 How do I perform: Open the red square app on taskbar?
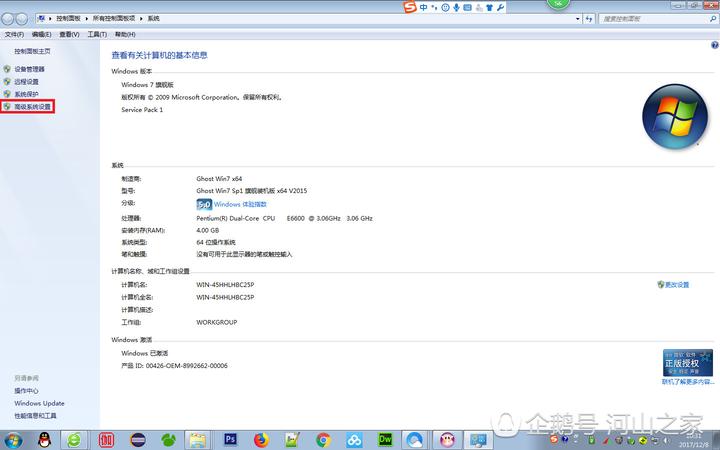pos(106,440)
